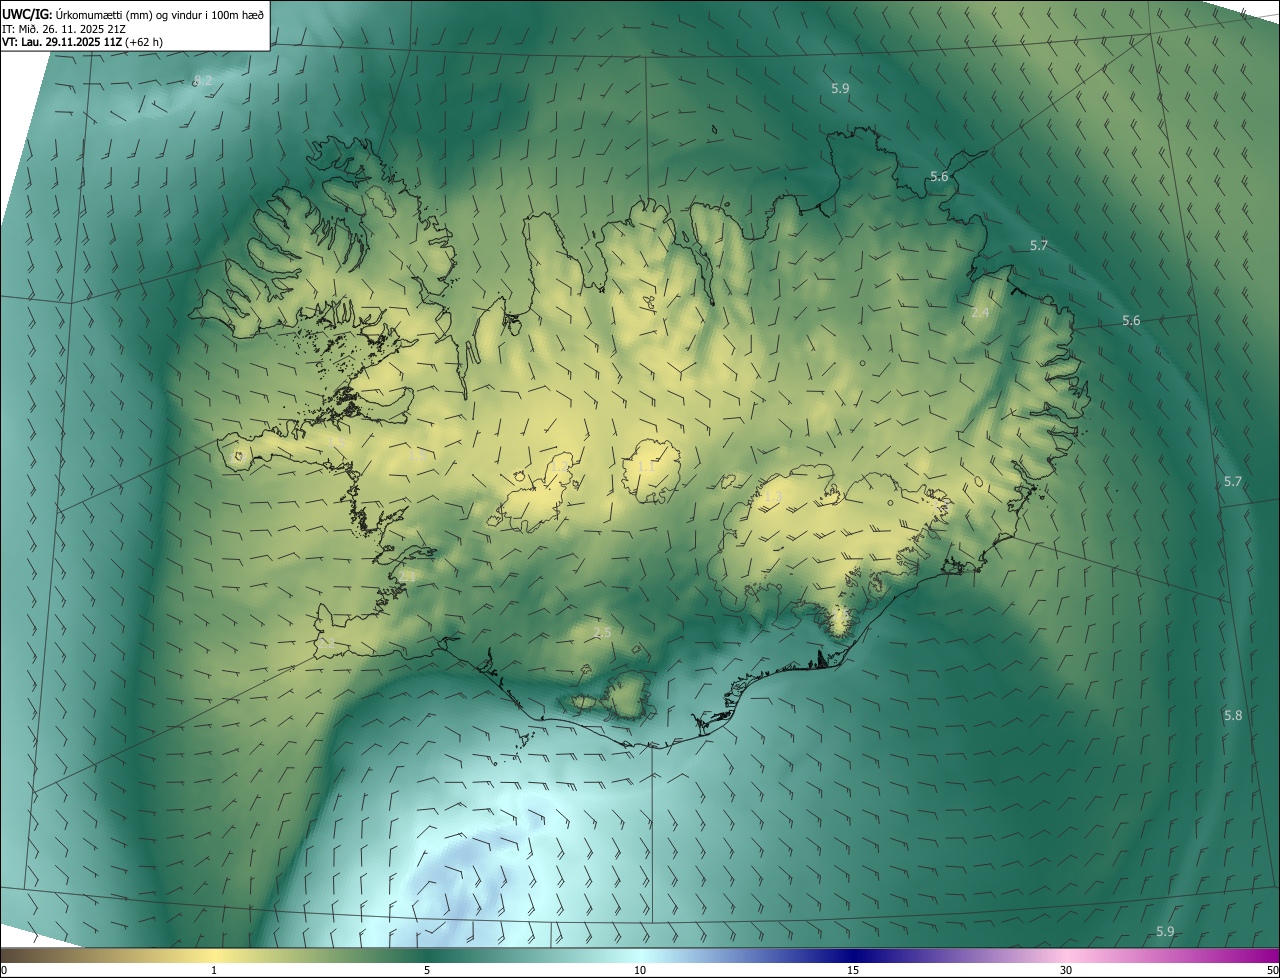Click the 50 tick on the colour scale
This screenshot has width=1280, height=978.
pos(1272,971)
